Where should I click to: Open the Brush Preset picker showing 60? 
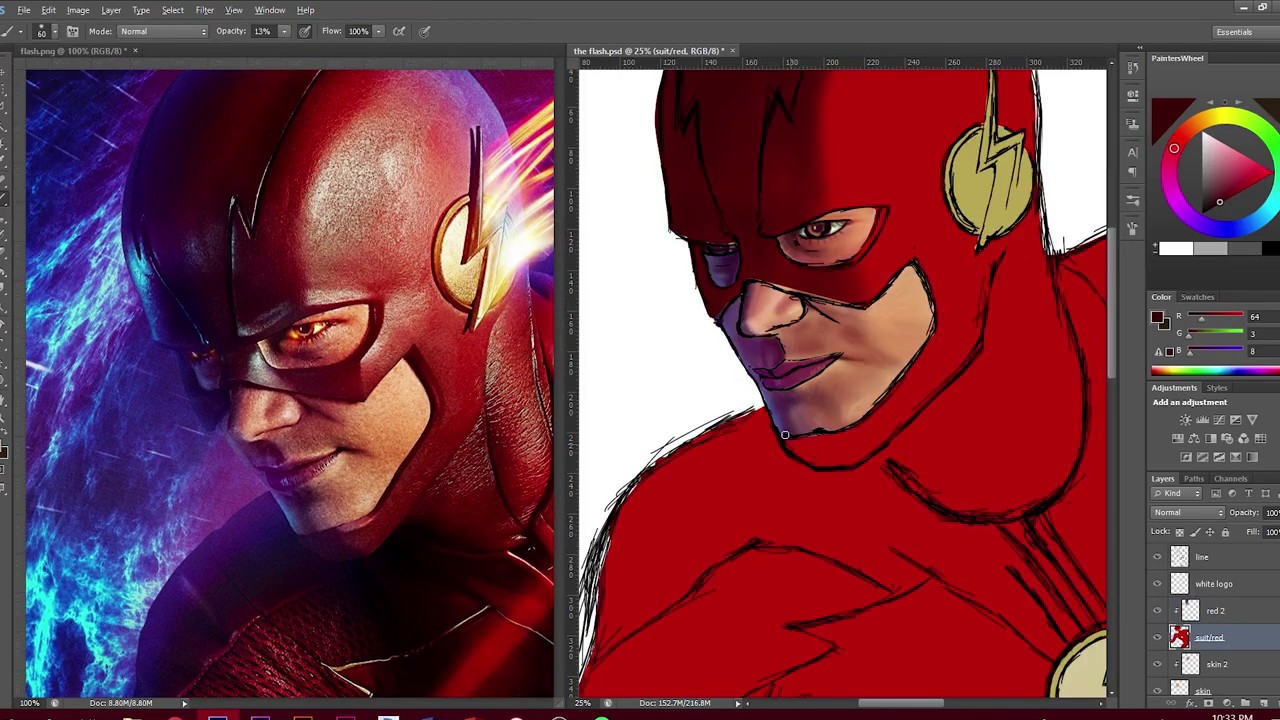point(48,31)
